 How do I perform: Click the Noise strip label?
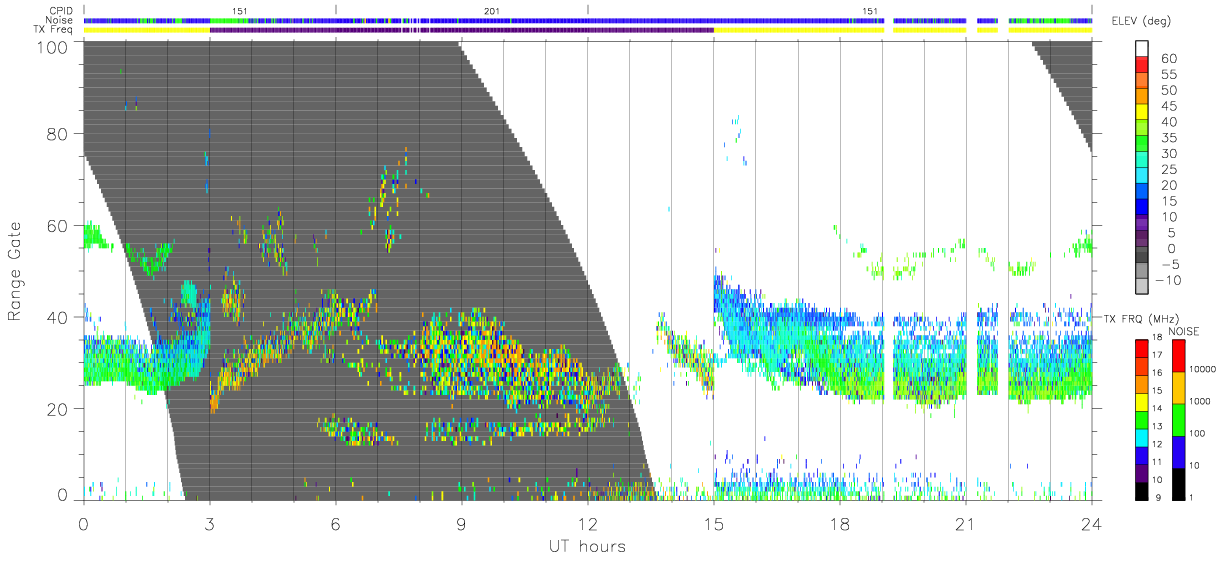[59, 20]
